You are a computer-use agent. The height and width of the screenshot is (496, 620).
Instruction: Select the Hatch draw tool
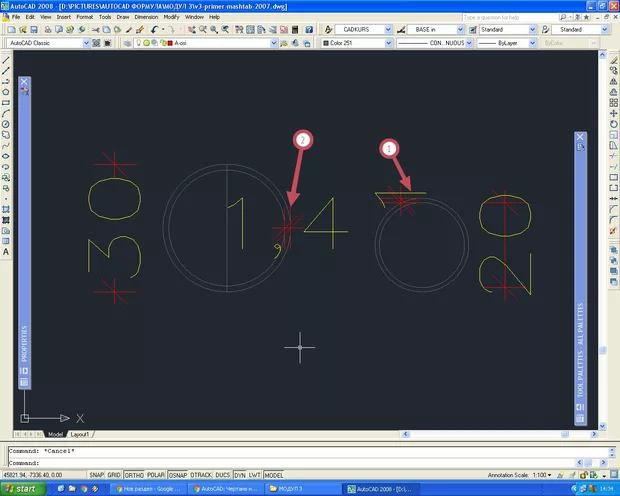7,208
